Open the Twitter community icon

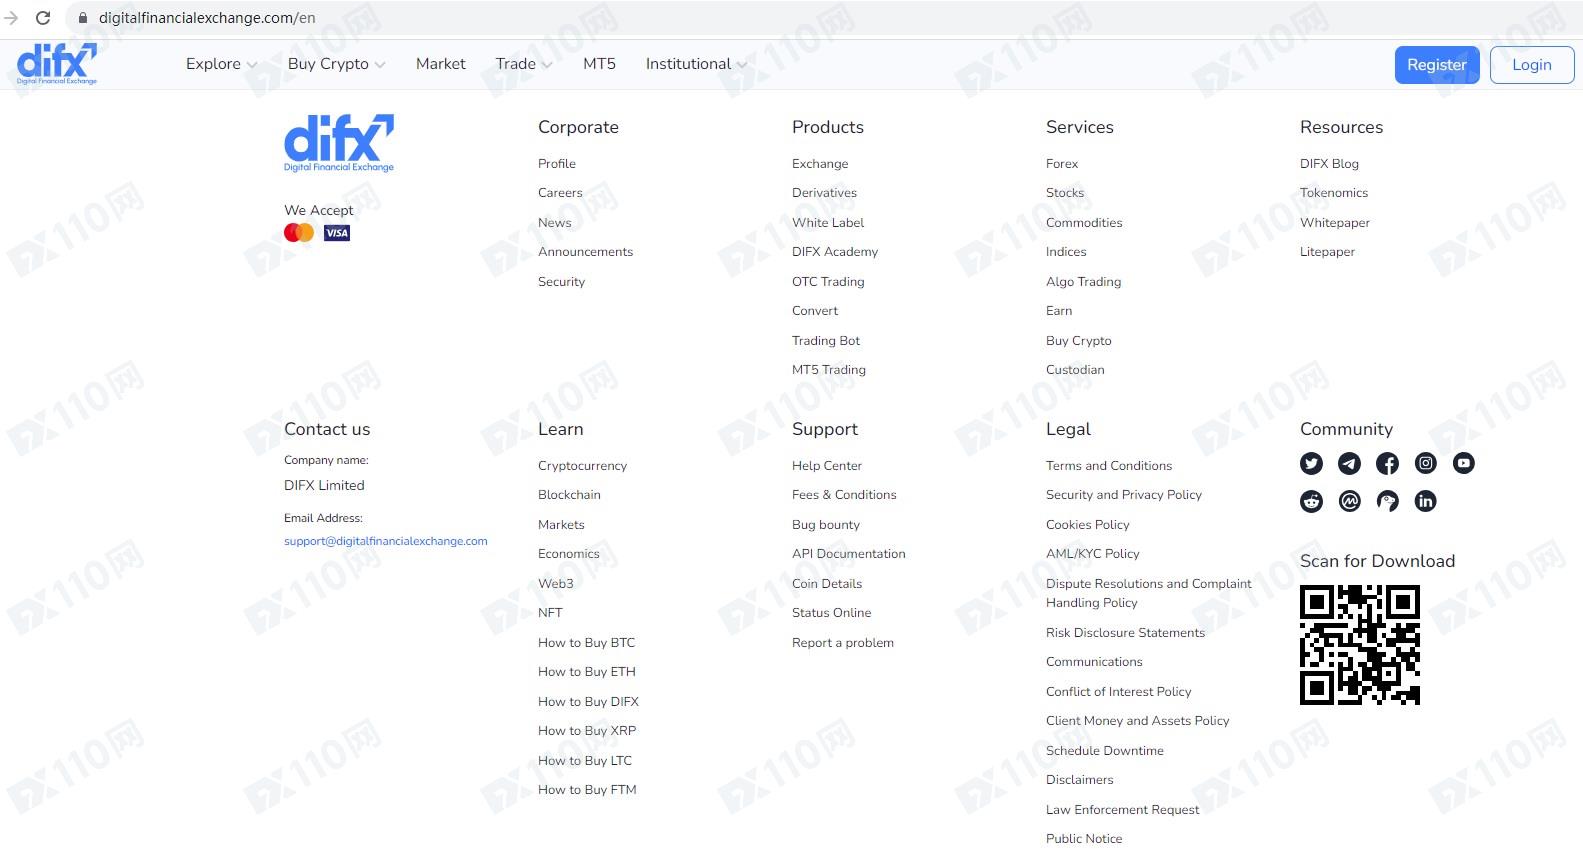[1311, 463]
